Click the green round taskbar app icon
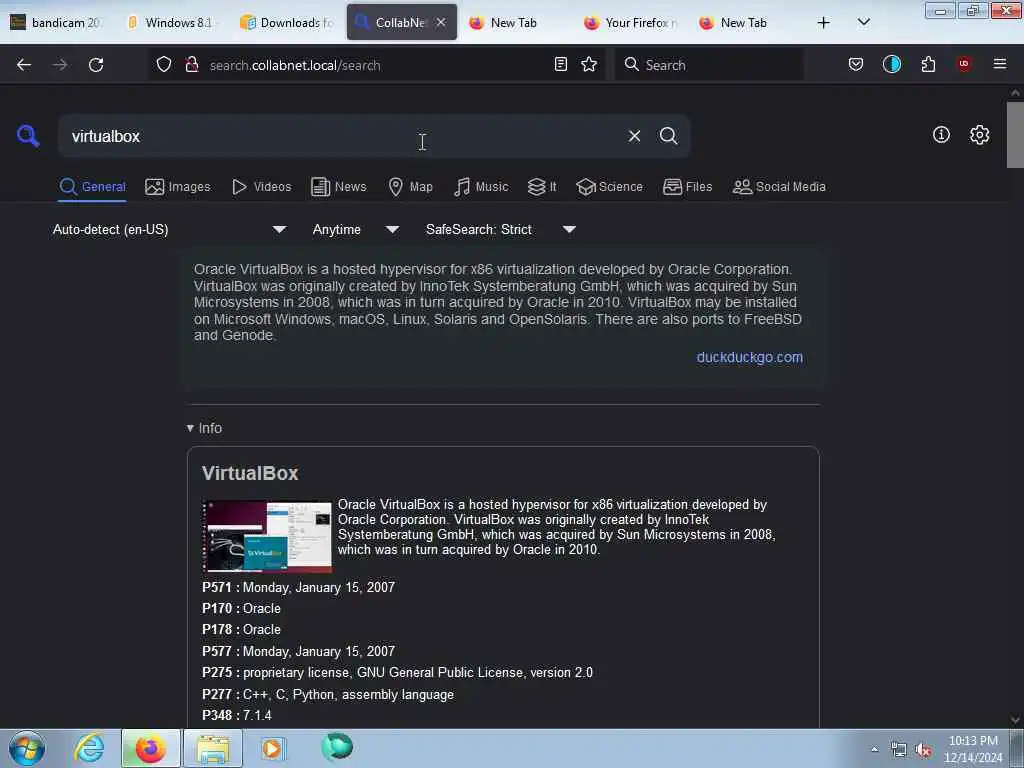1024x768 pixels. point(337,747)
